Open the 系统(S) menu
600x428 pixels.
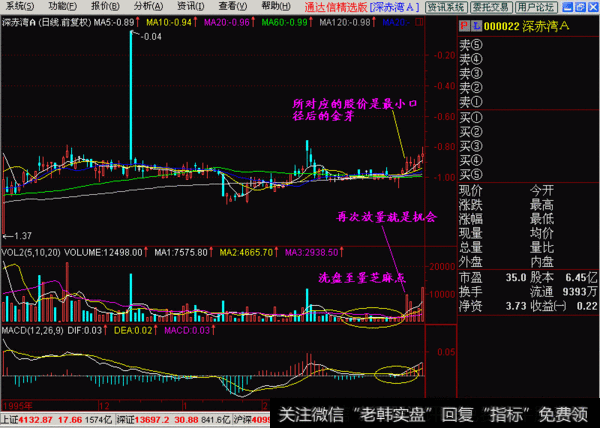coord(21,6)
